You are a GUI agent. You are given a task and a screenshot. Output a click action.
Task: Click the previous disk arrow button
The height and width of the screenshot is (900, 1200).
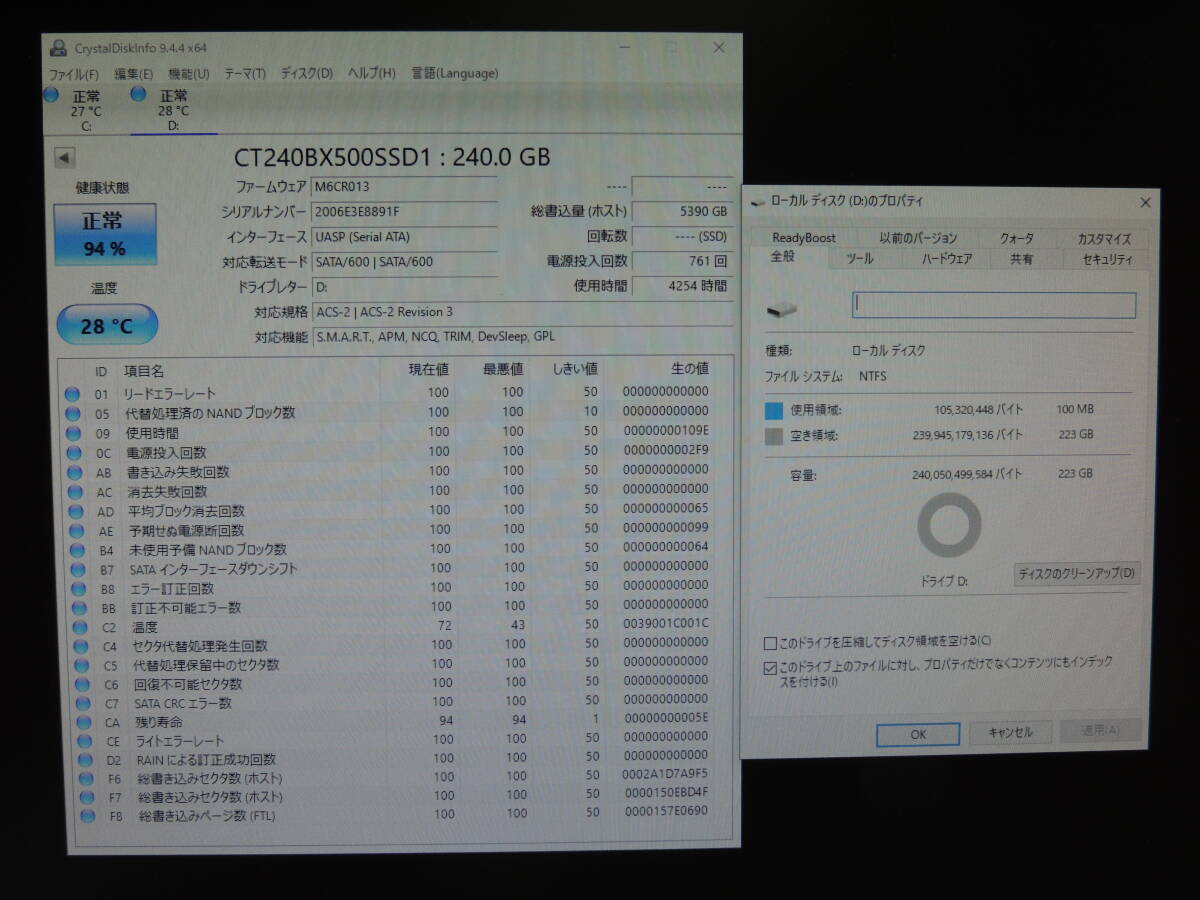(65, 157)
